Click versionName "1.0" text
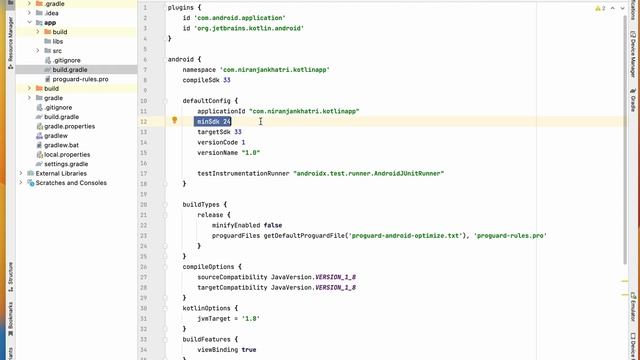This screenshot has height=360, width=640. point(229,153)
